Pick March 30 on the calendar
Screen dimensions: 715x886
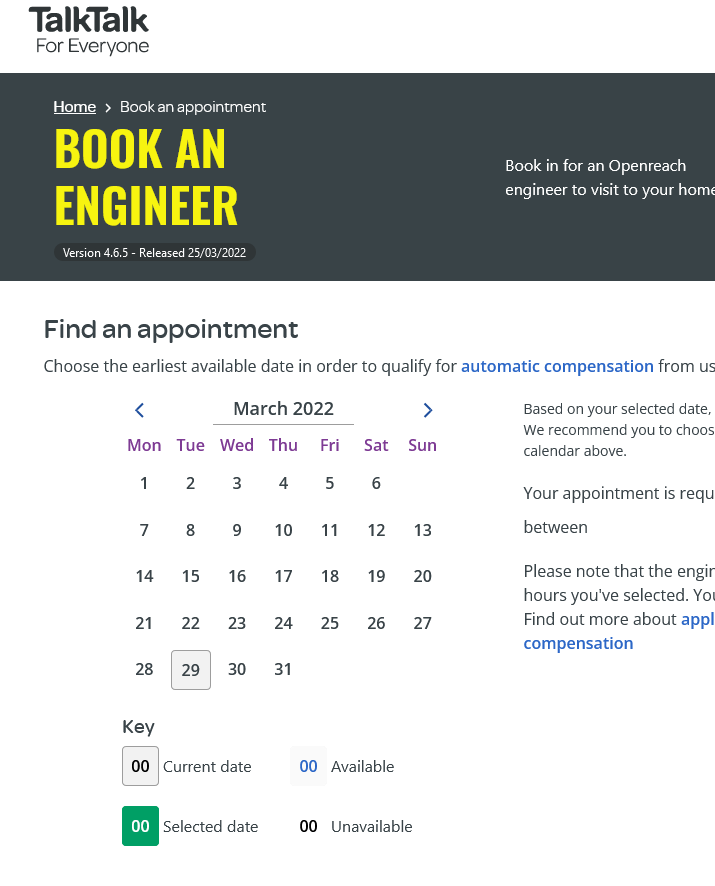(x=237, y=670)
